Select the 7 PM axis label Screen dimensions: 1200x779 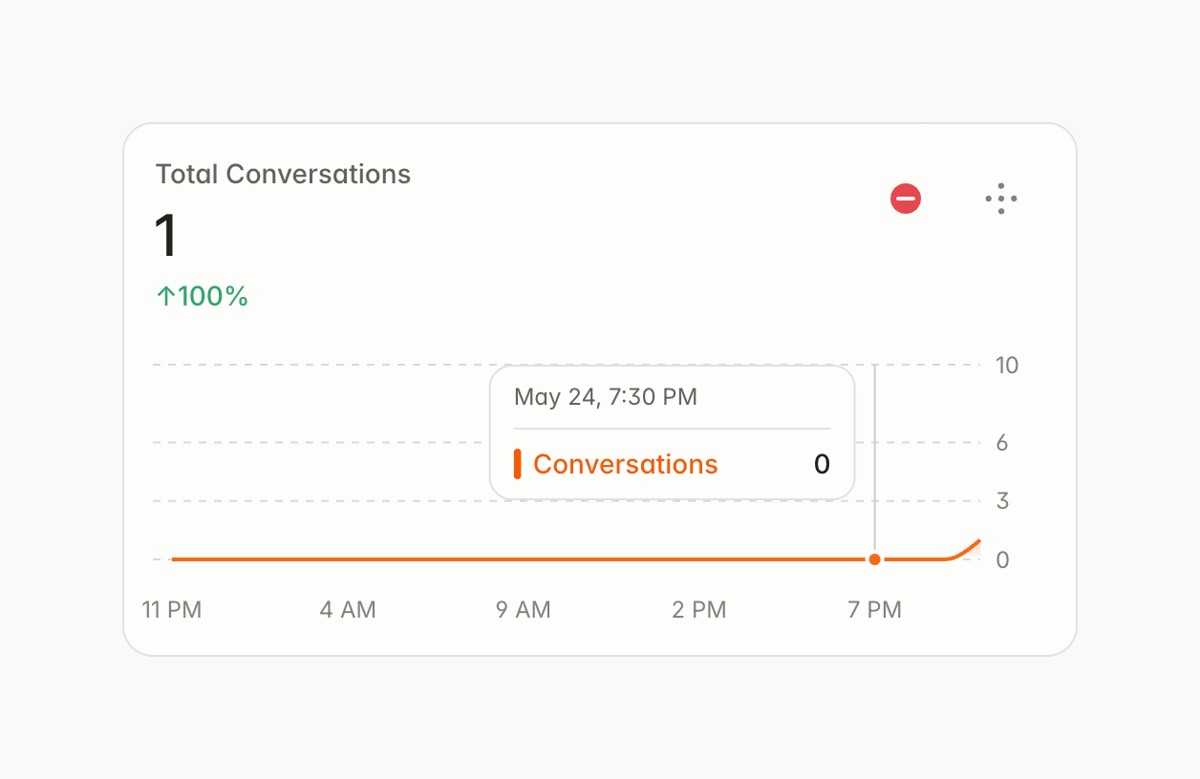(x=874, y=609)
